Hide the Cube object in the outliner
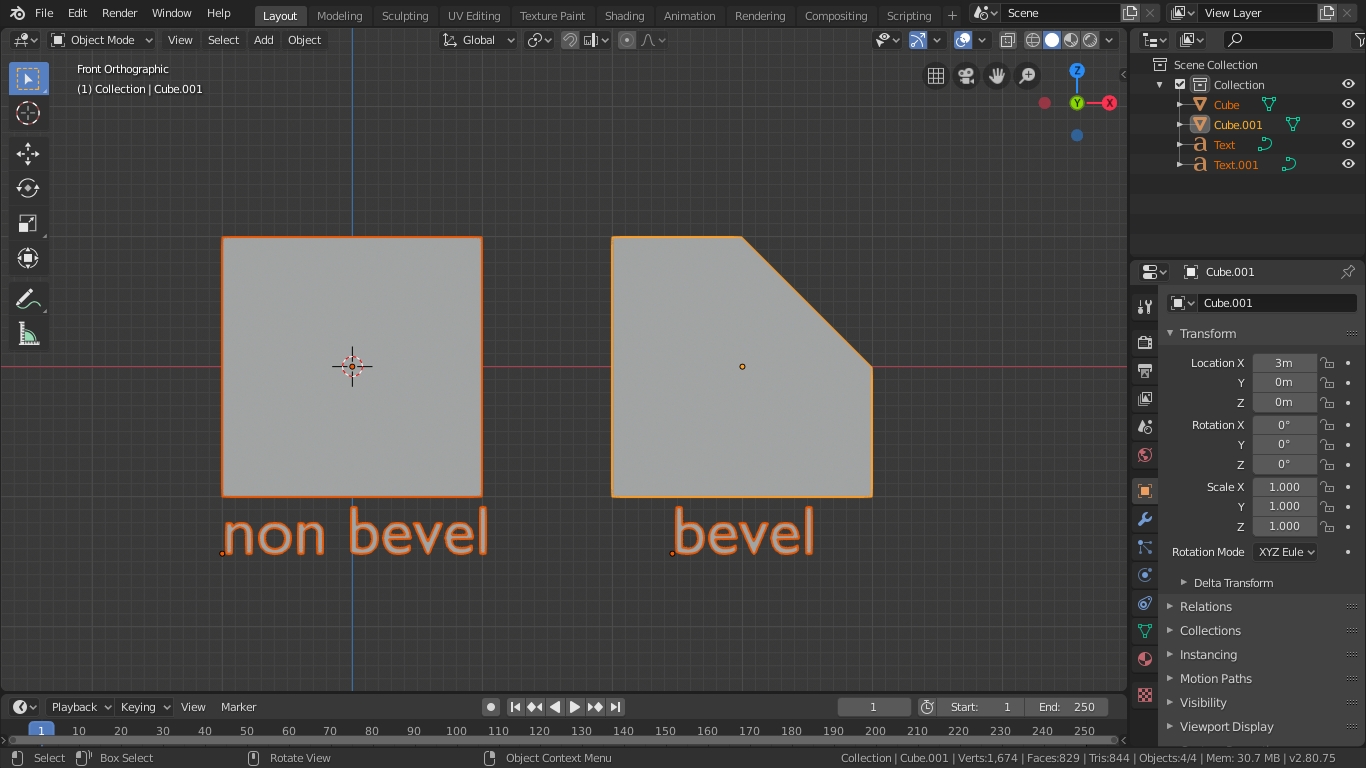Screen dimensions: 1366x768 click(1347, 104)
